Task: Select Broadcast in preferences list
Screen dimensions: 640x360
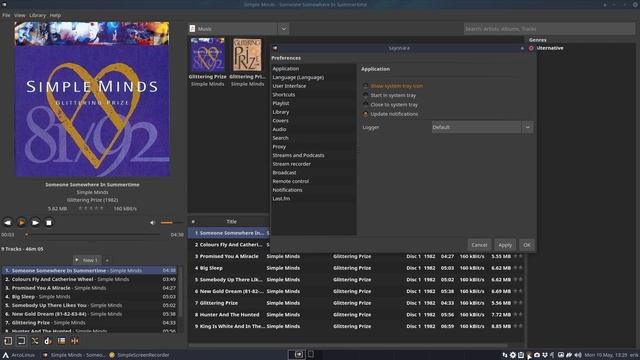Action: (x=313, y=173)
